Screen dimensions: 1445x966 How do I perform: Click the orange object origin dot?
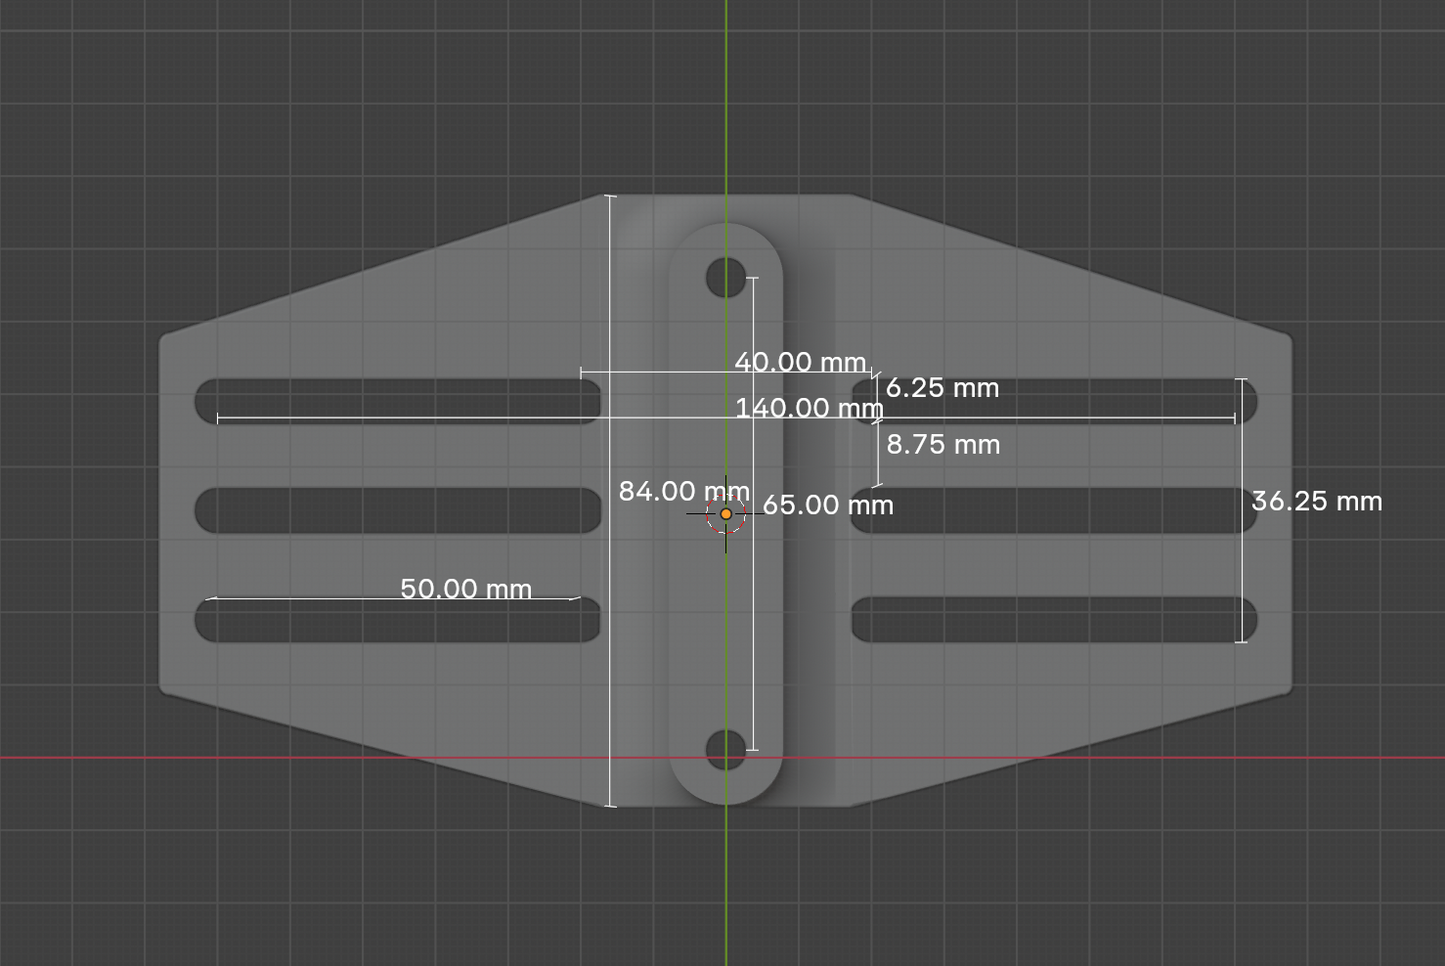726,514
